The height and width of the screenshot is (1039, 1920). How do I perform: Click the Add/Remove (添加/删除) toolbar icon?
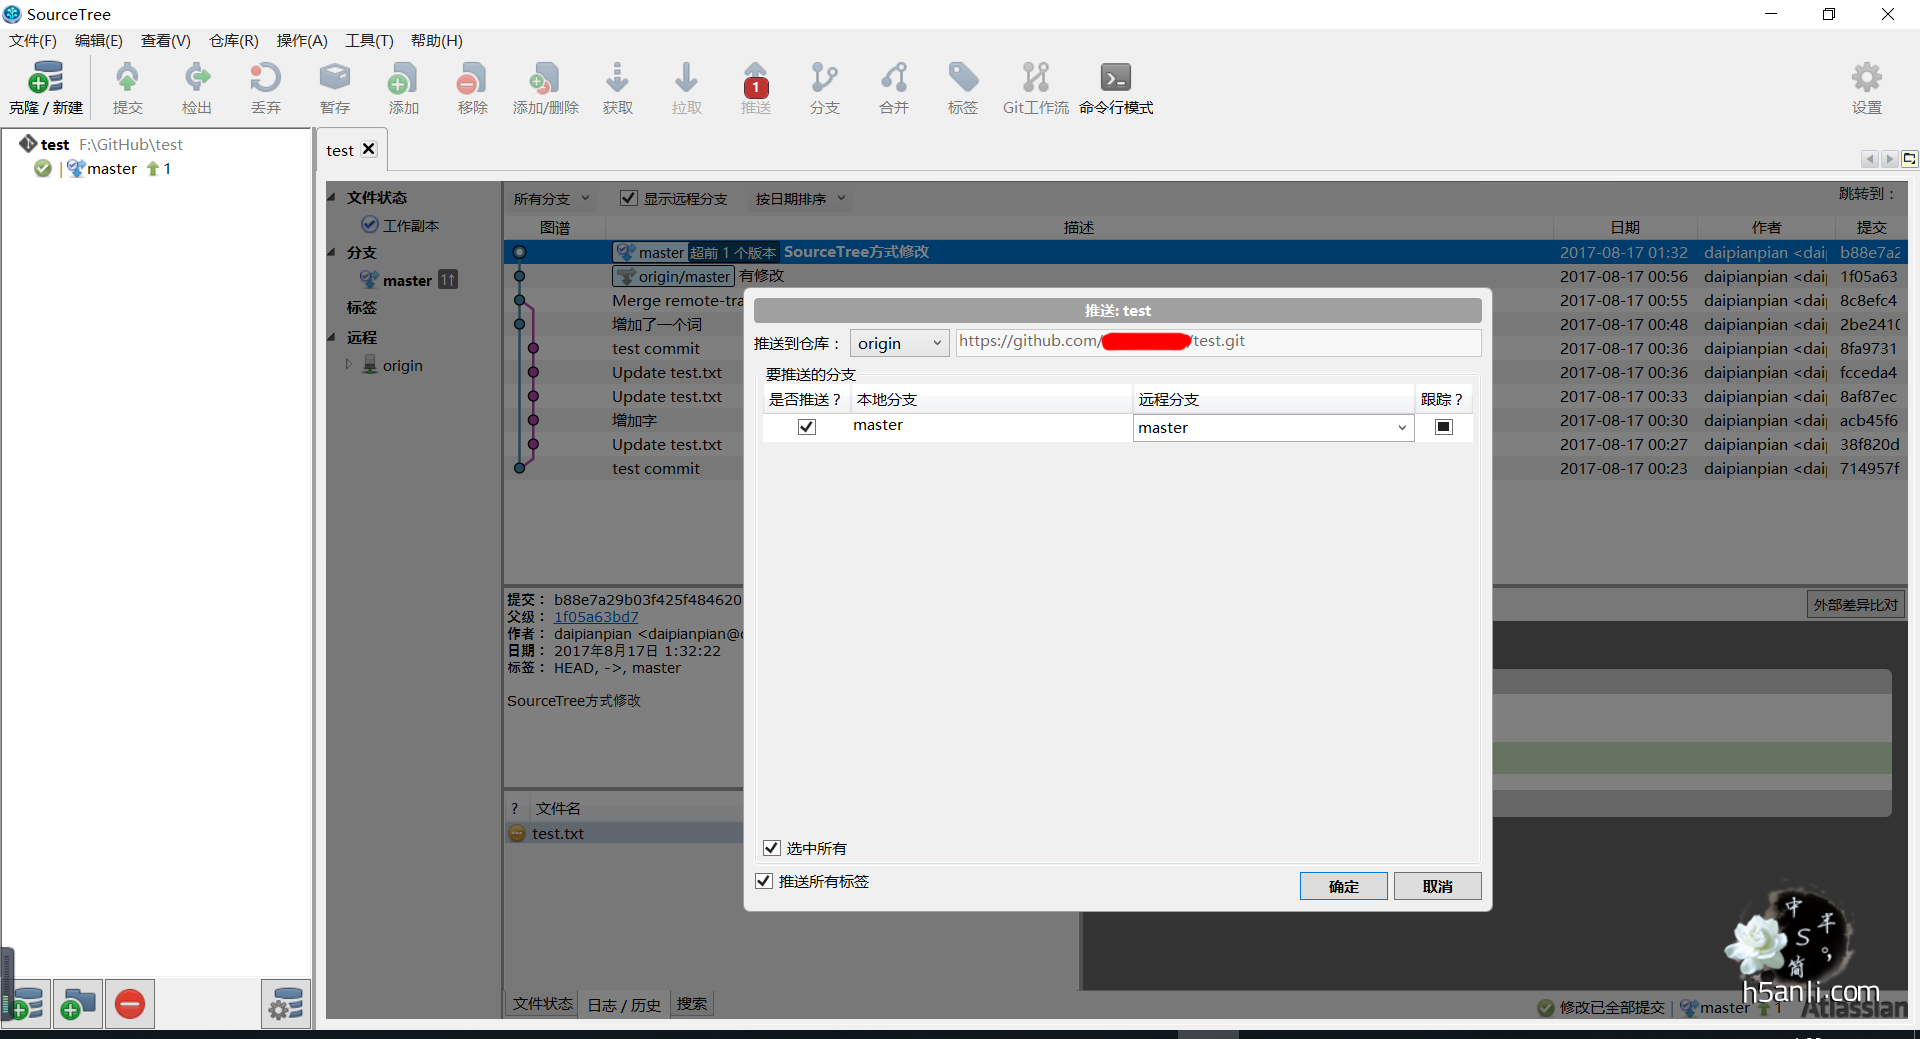click(546, 87)
